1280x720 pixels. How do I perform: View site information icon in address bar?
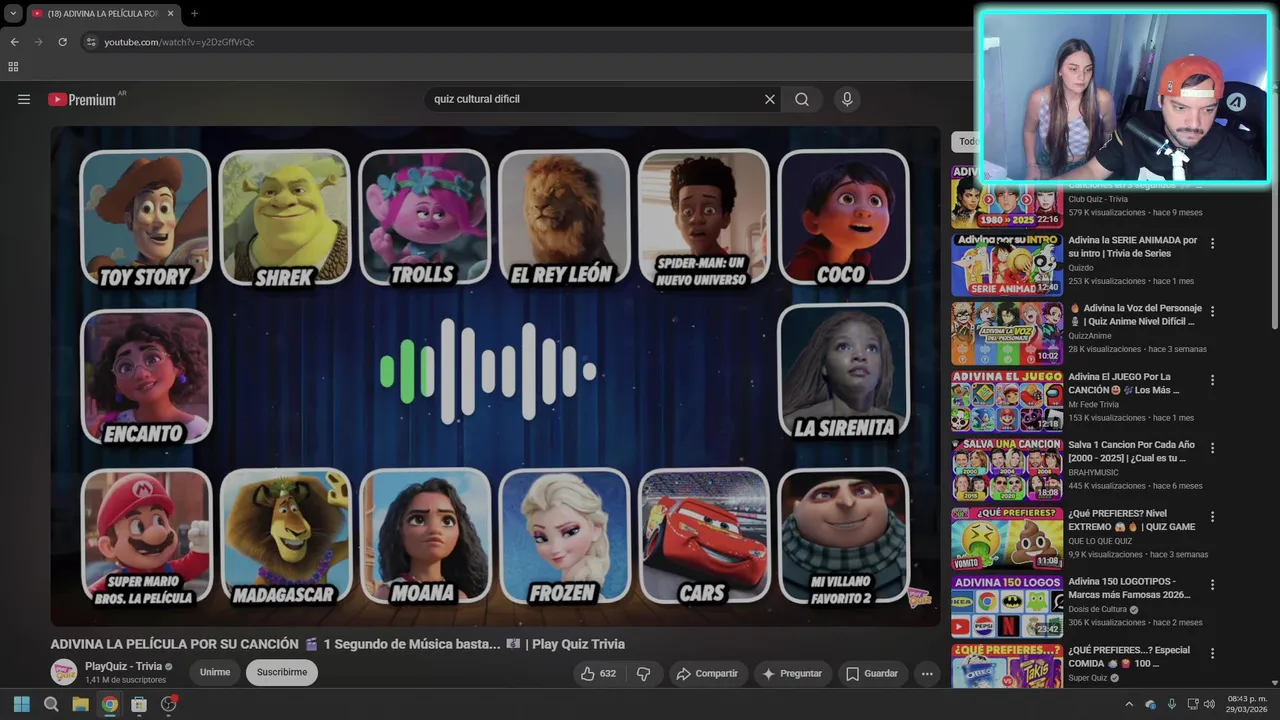[x=91, y=42]
